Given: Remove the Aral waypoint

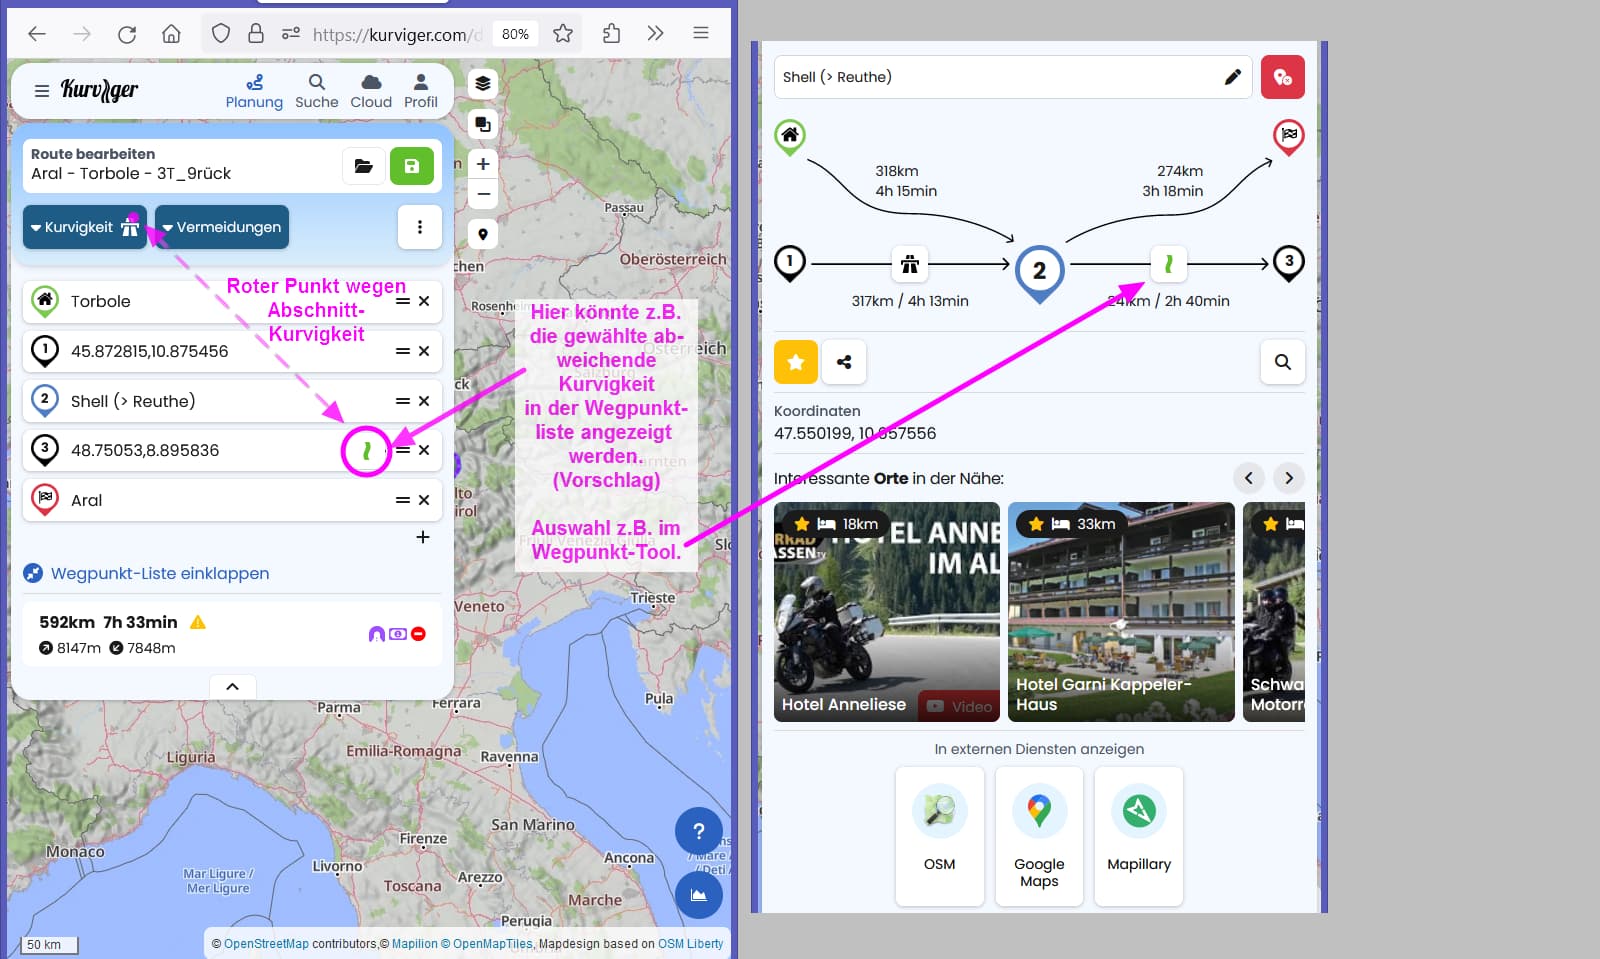Looking at the screenshot, I should click(x=424, y=500).
